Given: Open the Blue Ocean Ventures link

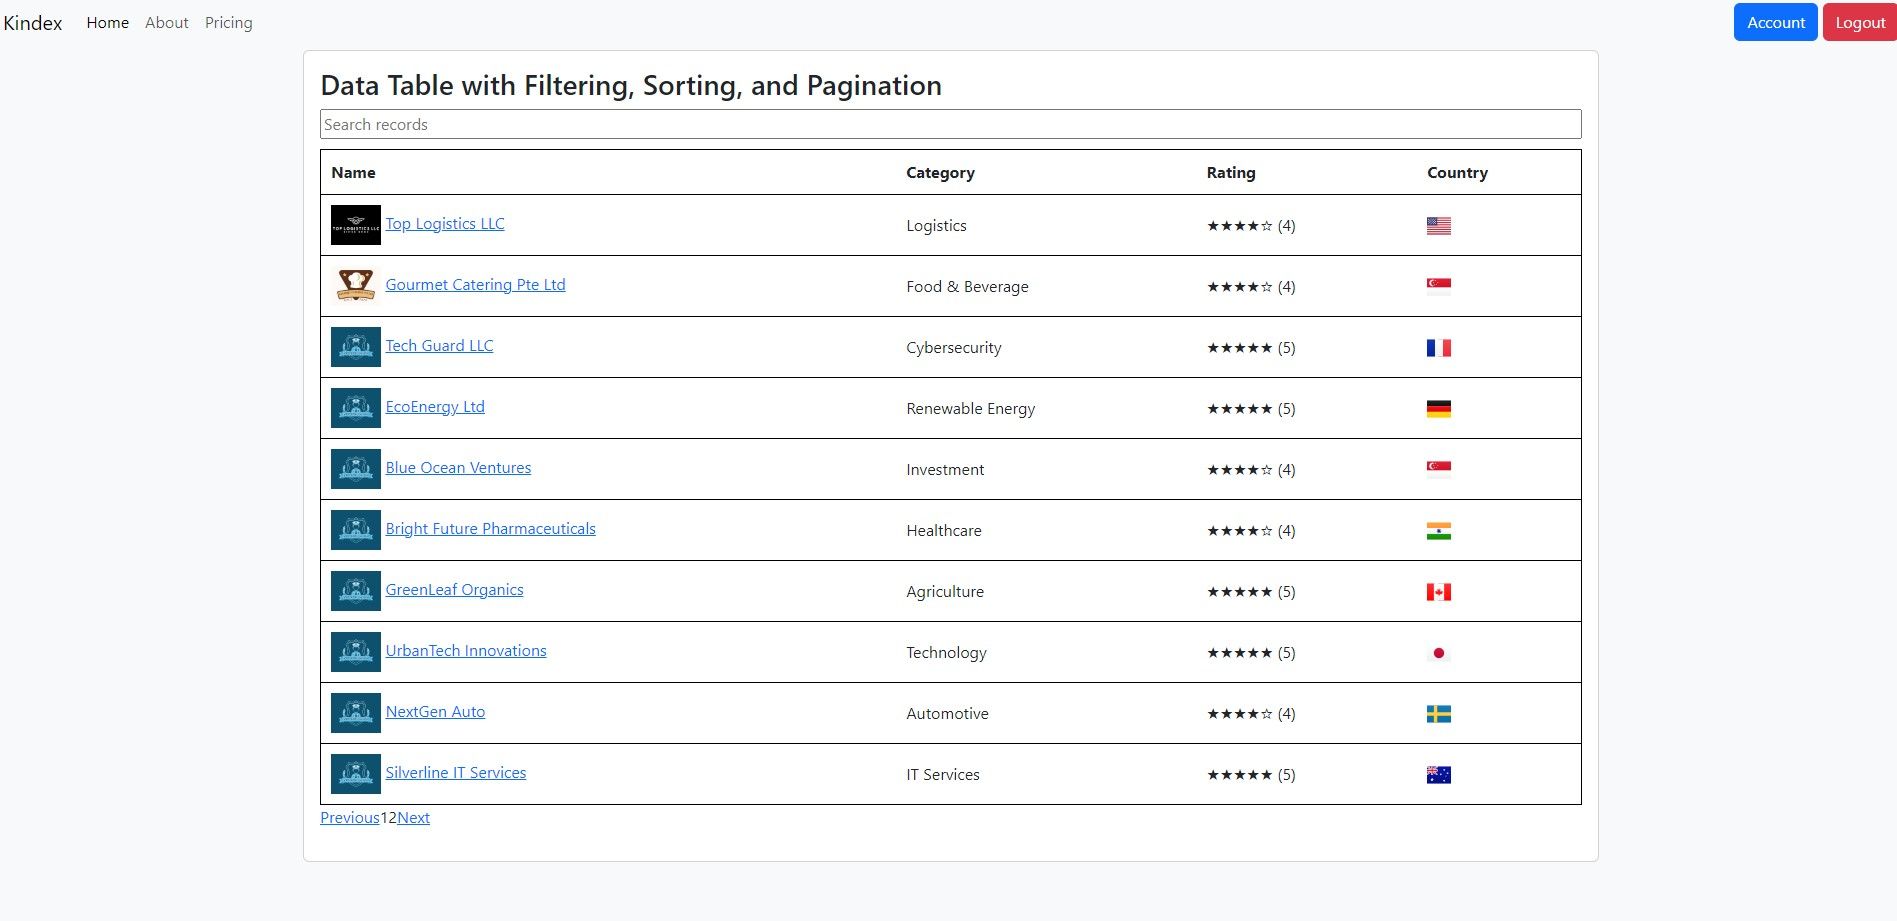Looking at the screenshot, I should [x=459, y=468].
